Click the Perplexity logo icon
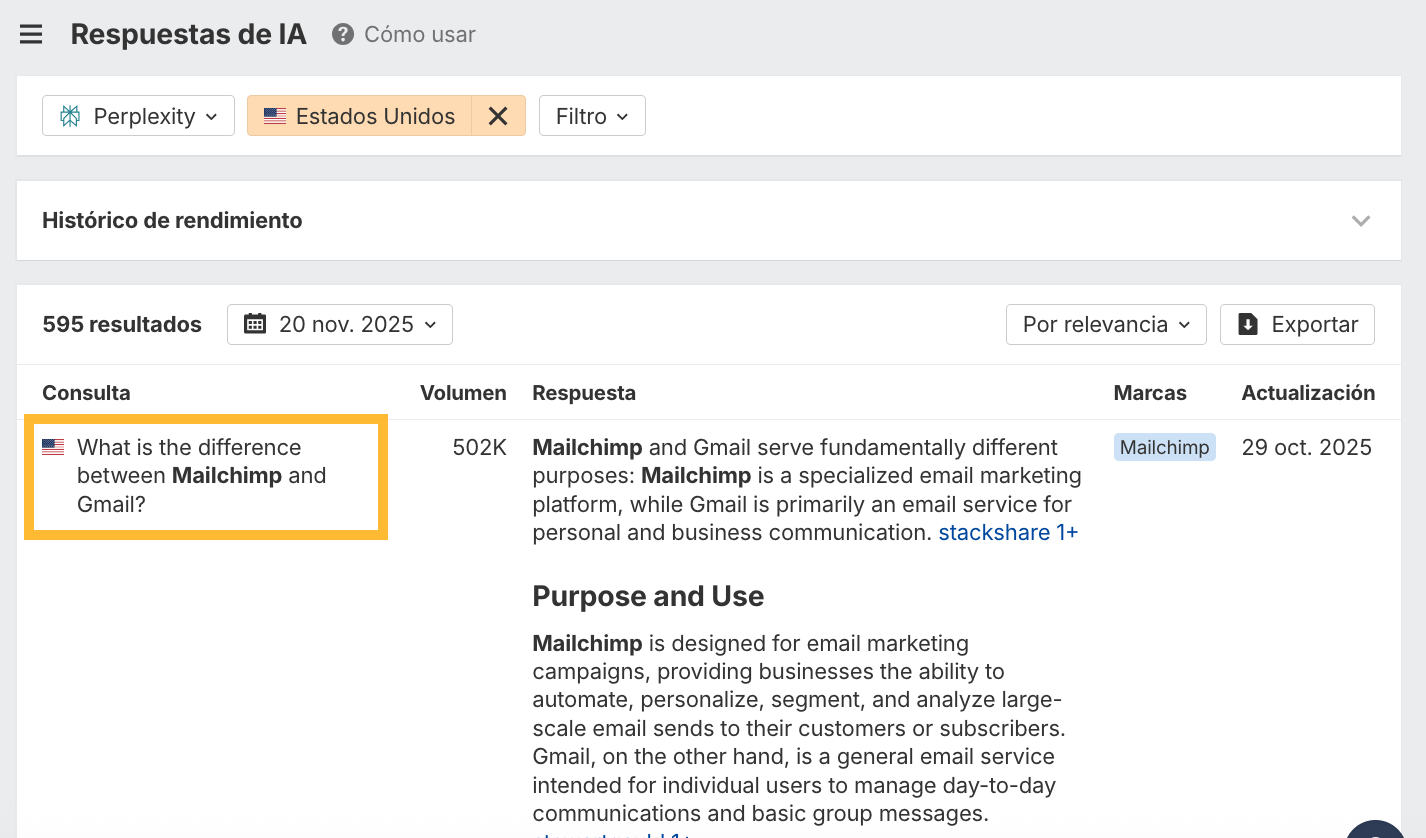Screen dimensions: 1426x838 [x=70, y=116]
